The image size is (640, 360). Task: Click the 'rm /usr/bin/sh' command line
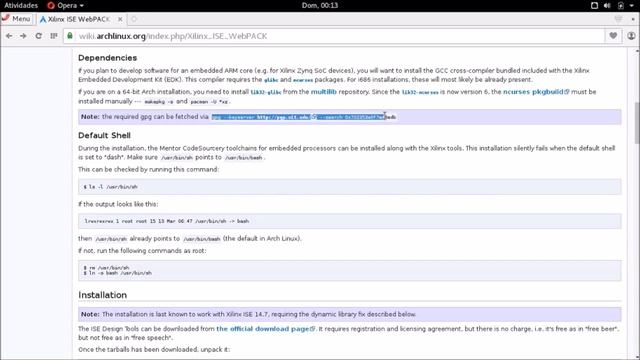pos(107,268)
